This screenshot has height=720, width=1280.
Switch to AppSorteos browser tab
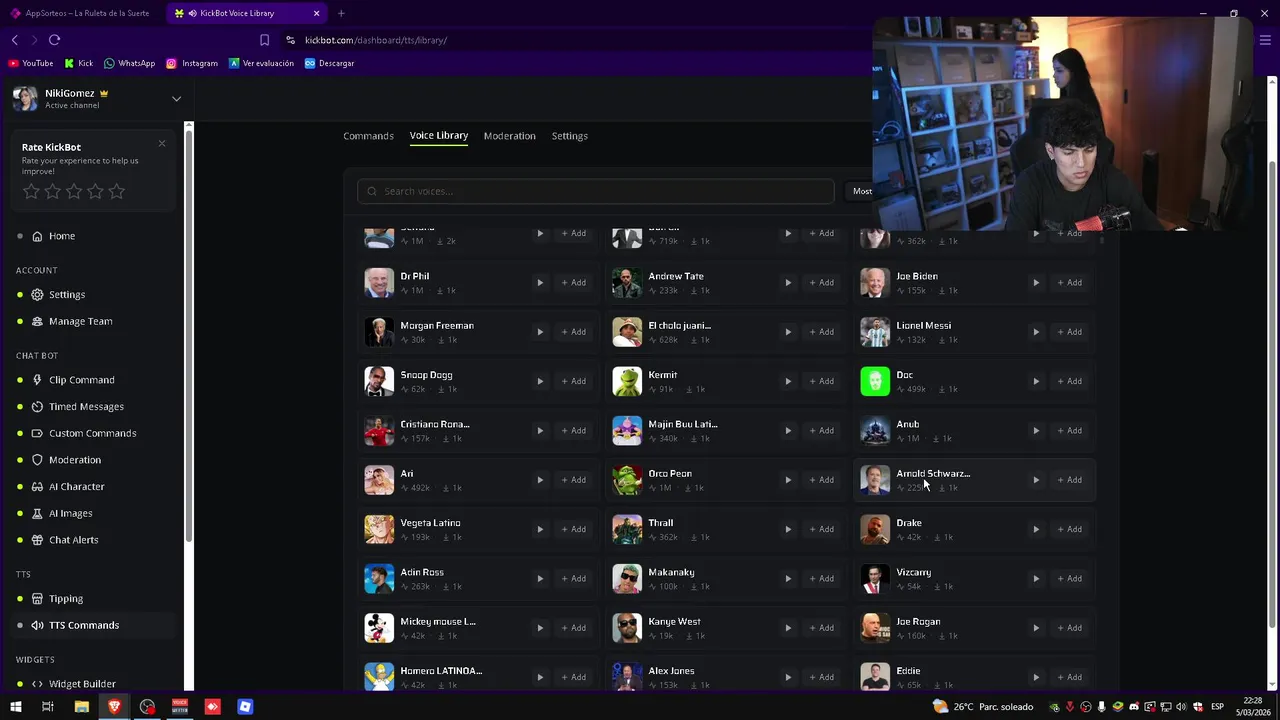tap(80, 13)
